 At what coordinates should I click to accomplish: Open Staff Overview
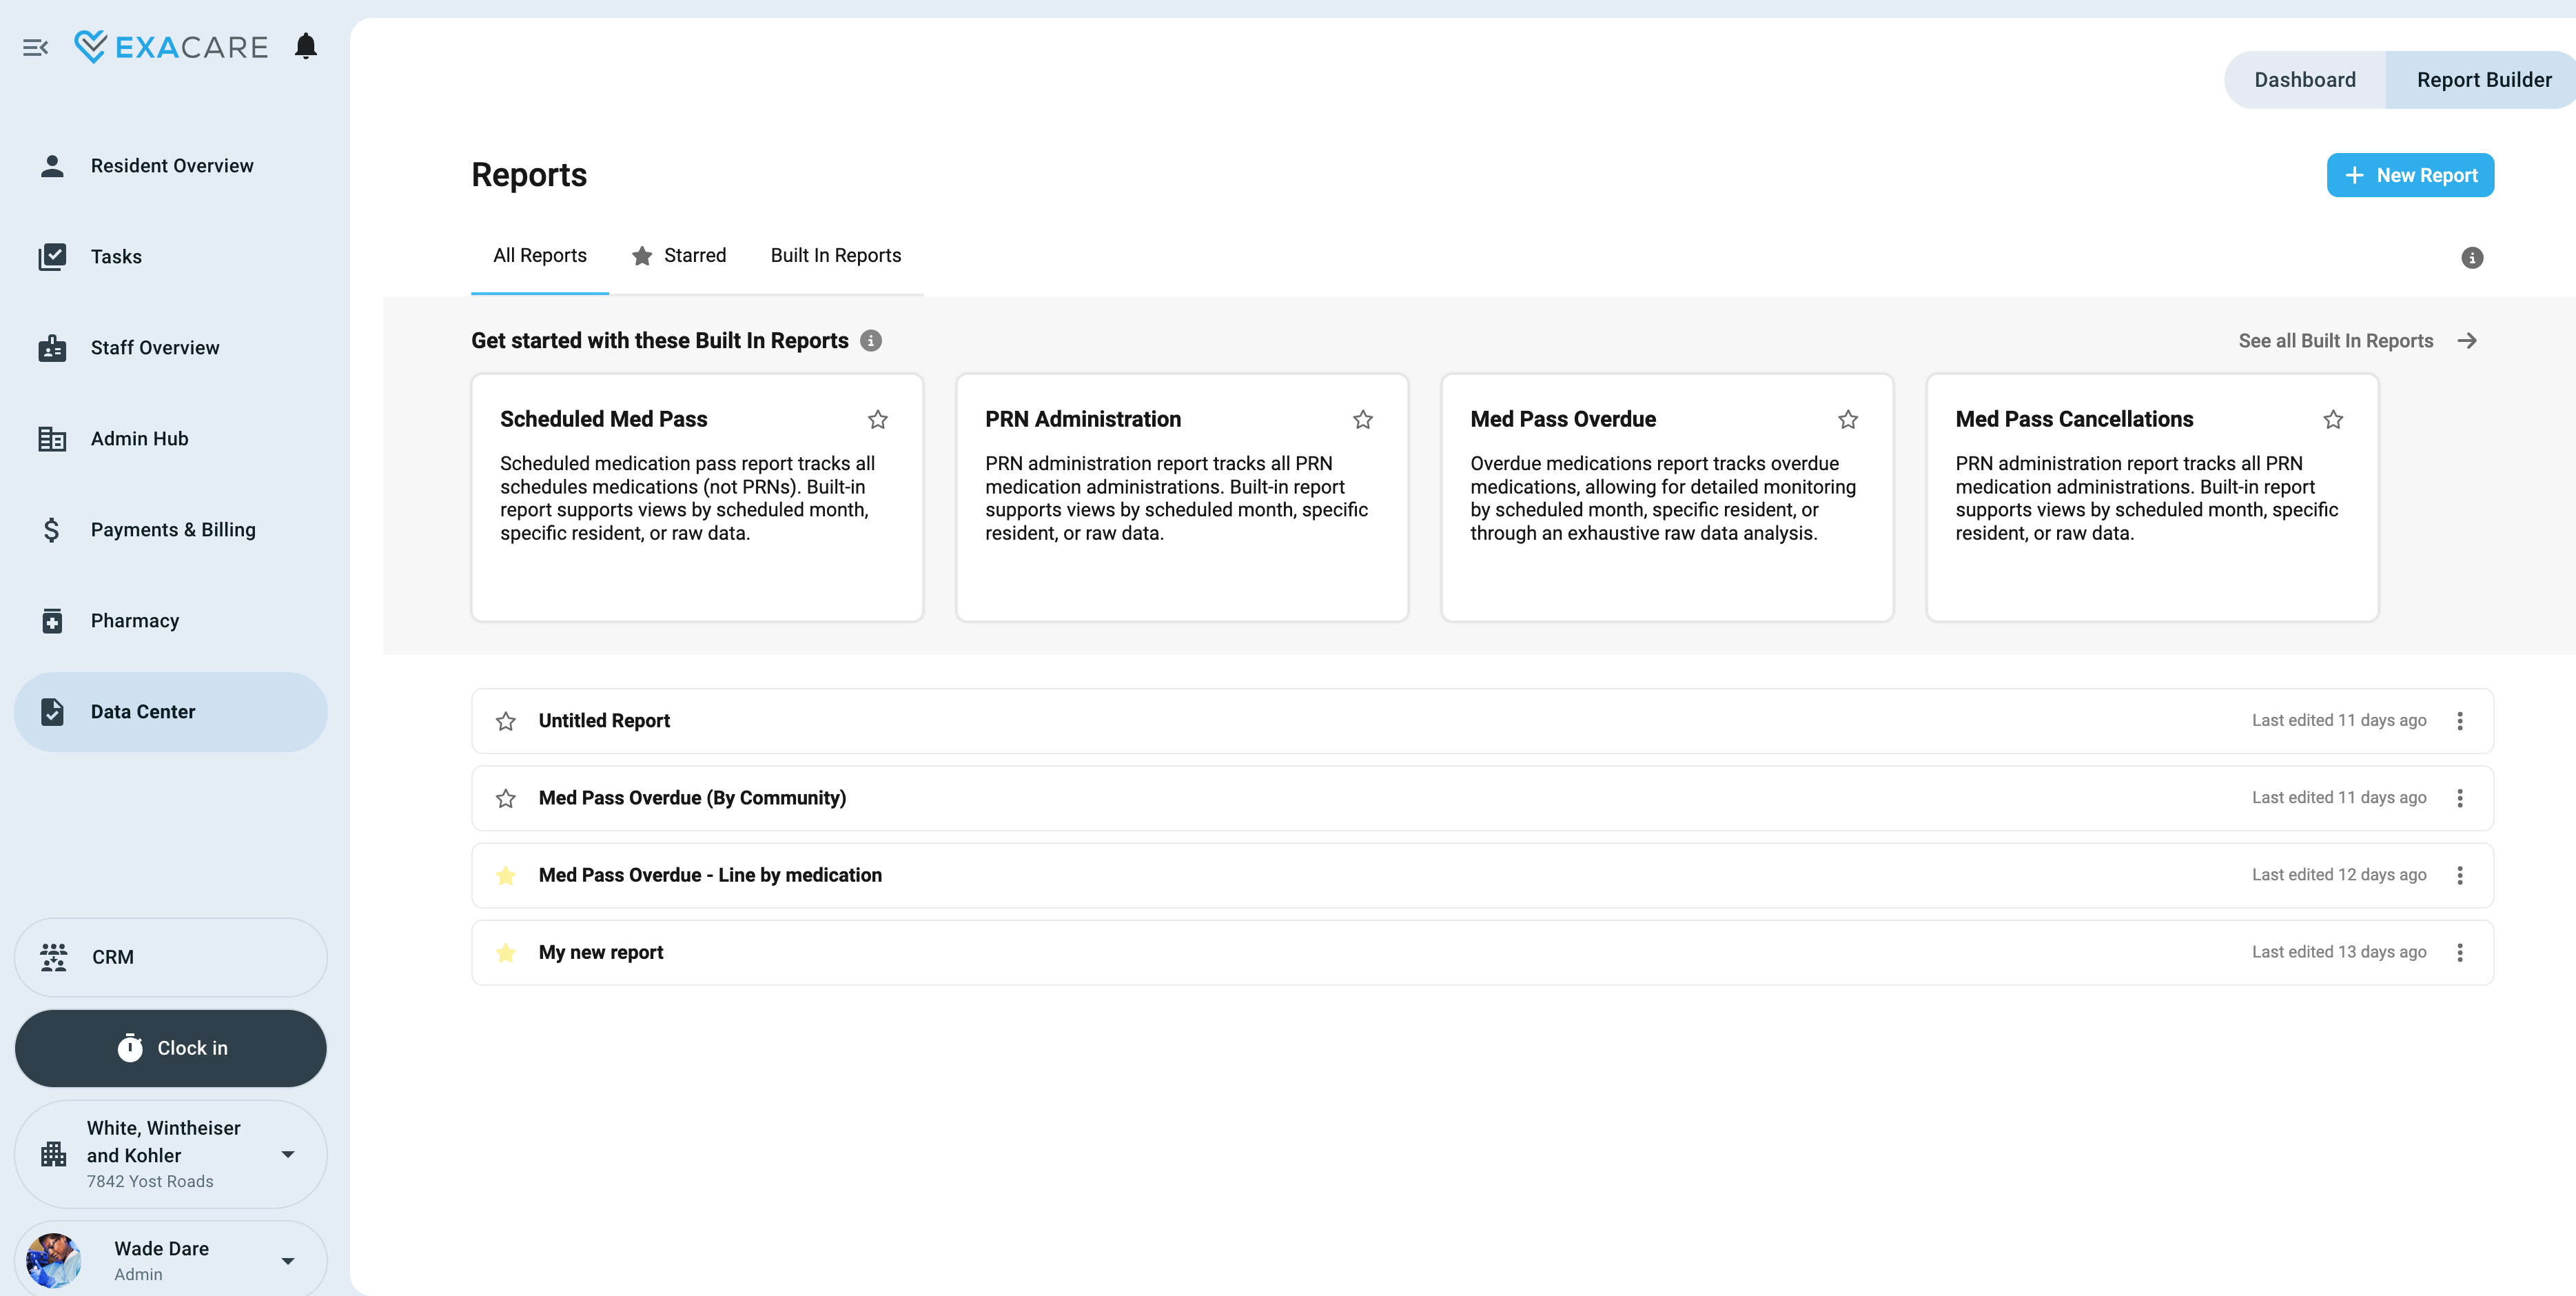(154, 347)
